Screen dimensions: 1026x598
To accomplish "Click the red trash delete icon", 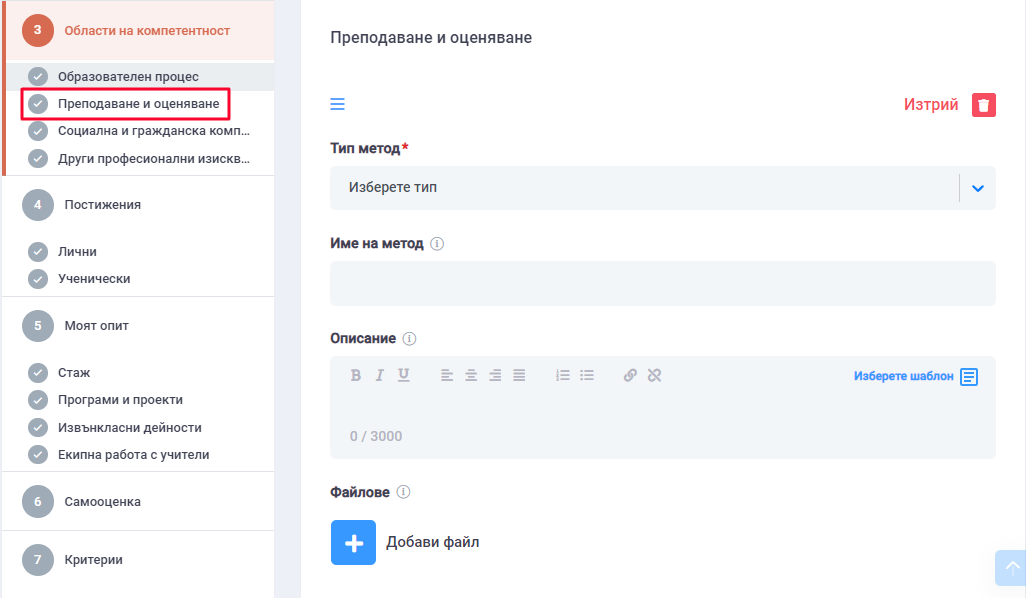I will [984, 105].
